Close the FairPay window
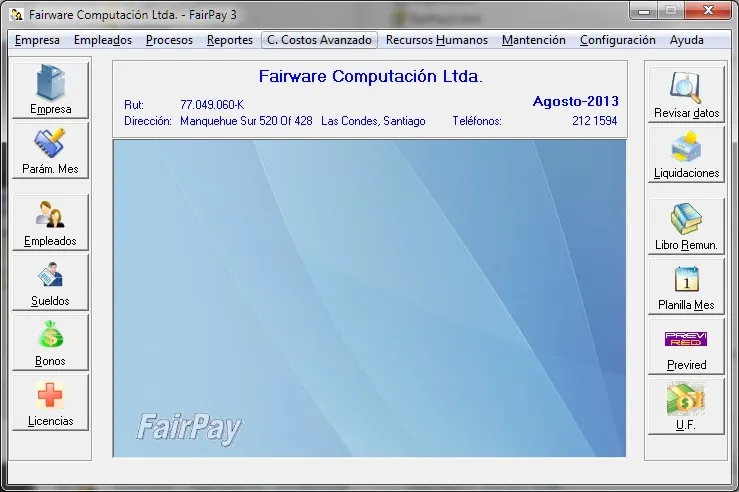739x492 pixels. [708, 10]
